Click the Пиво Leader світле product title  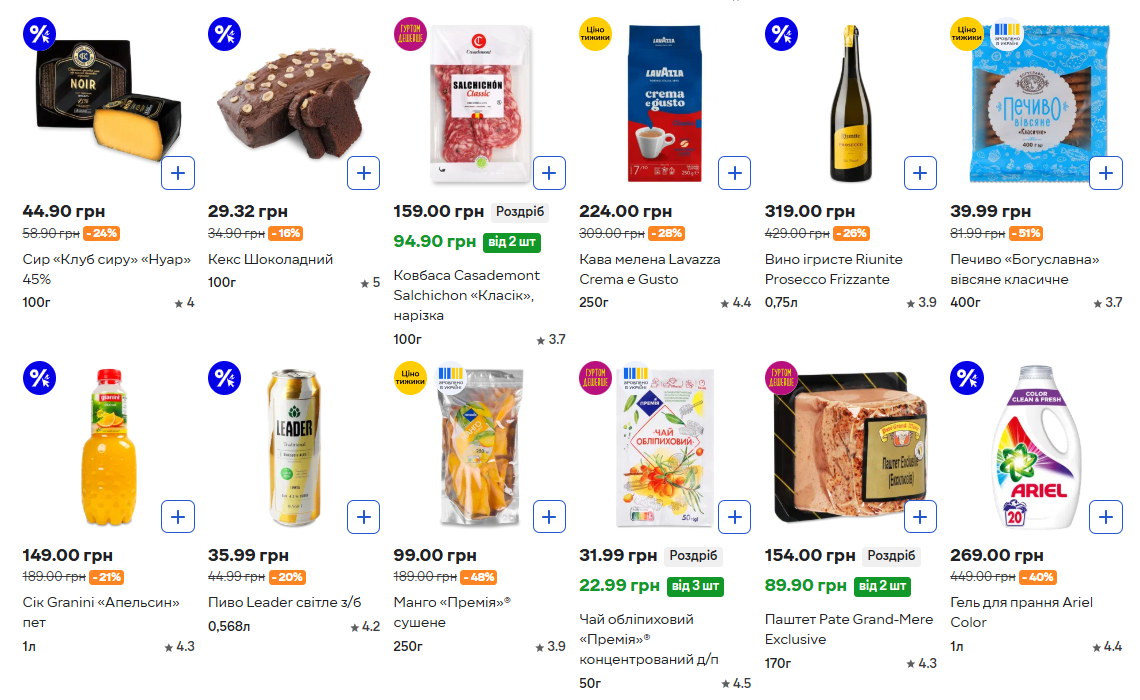click(285, 602)
